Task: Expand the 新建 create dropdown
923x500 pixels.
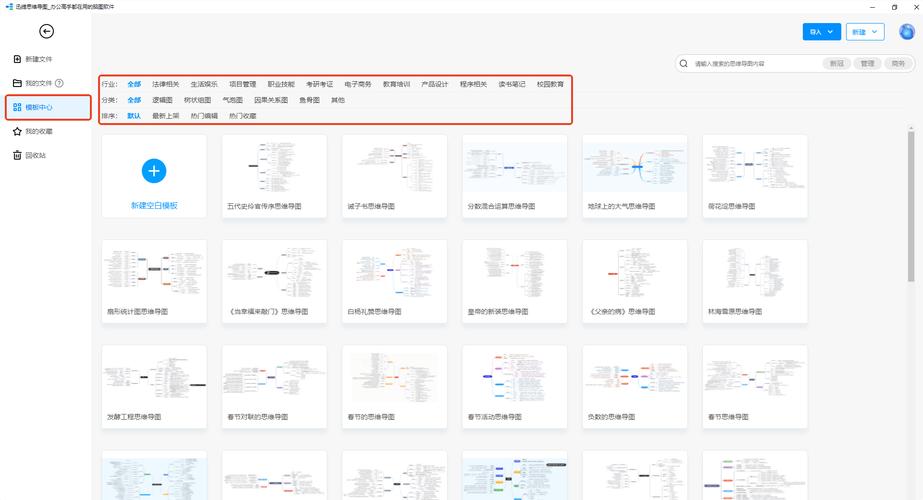Action: tap(865, 32)
